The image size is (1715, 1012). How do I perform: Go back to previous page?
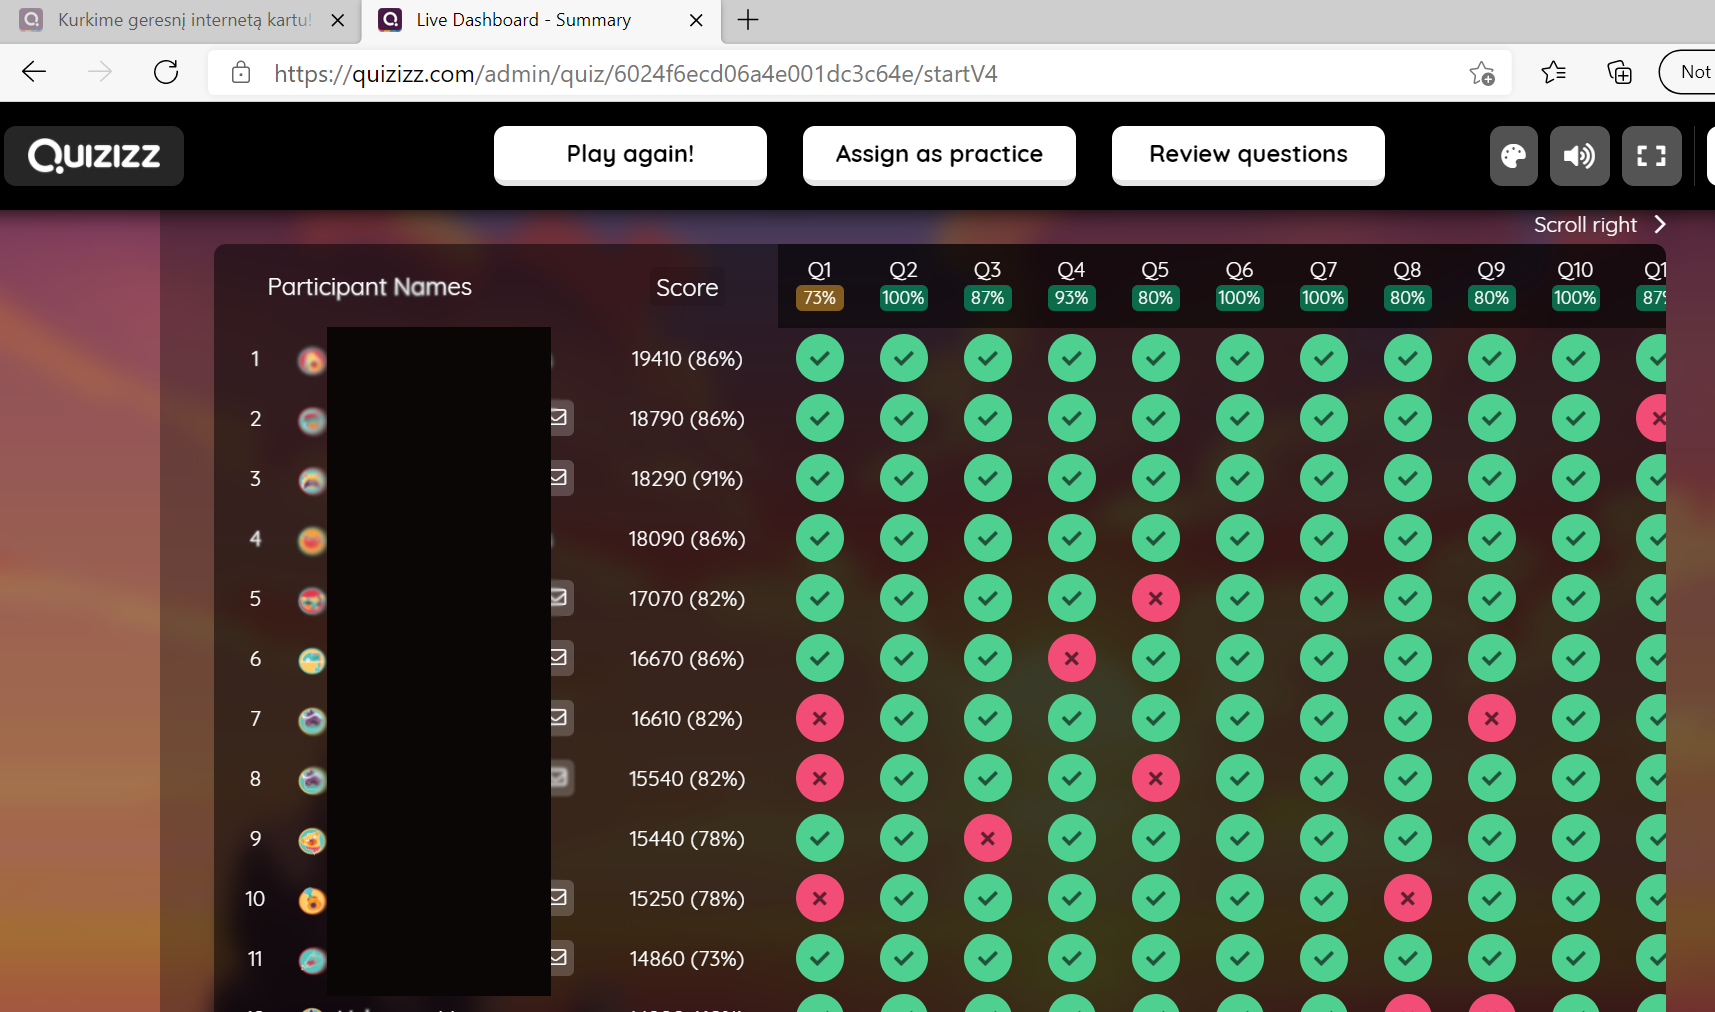point(34,73)
